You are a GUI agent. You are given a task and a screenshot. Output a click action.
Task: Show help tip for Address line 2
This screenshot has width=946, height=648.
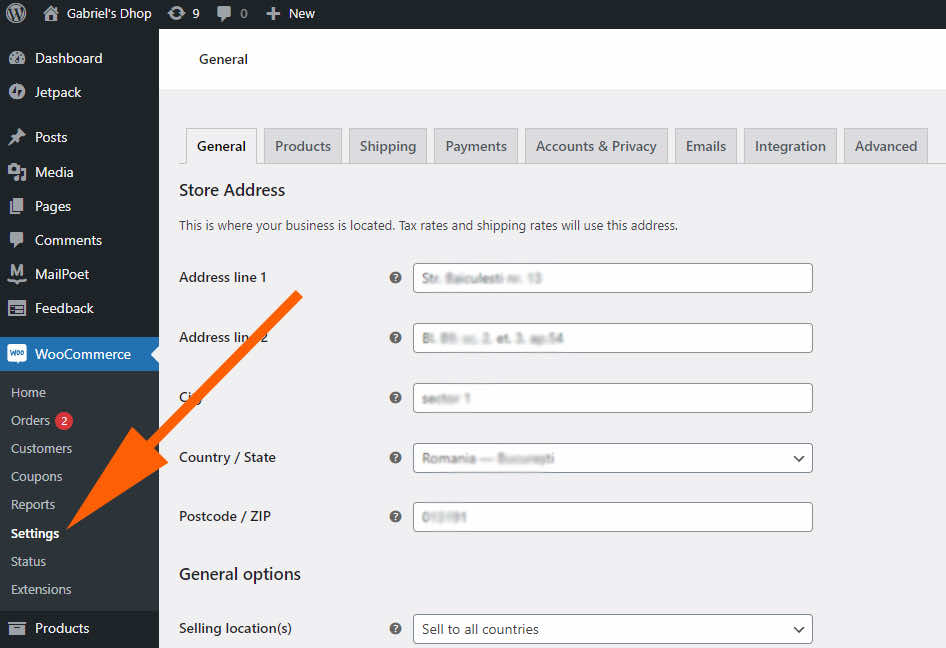pos(395,337)
